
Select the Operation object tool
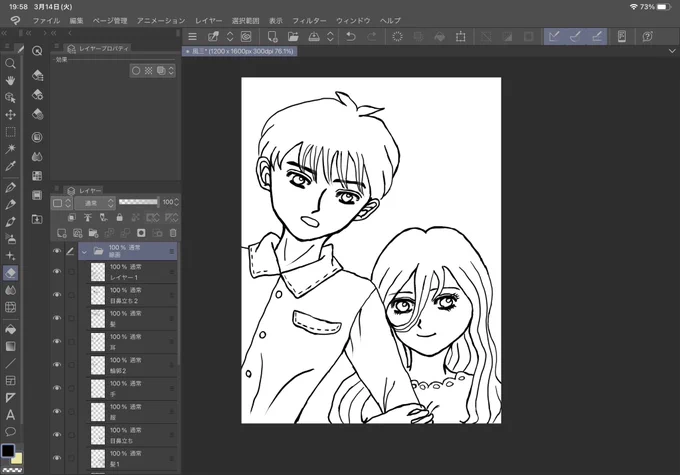[10, 98]
